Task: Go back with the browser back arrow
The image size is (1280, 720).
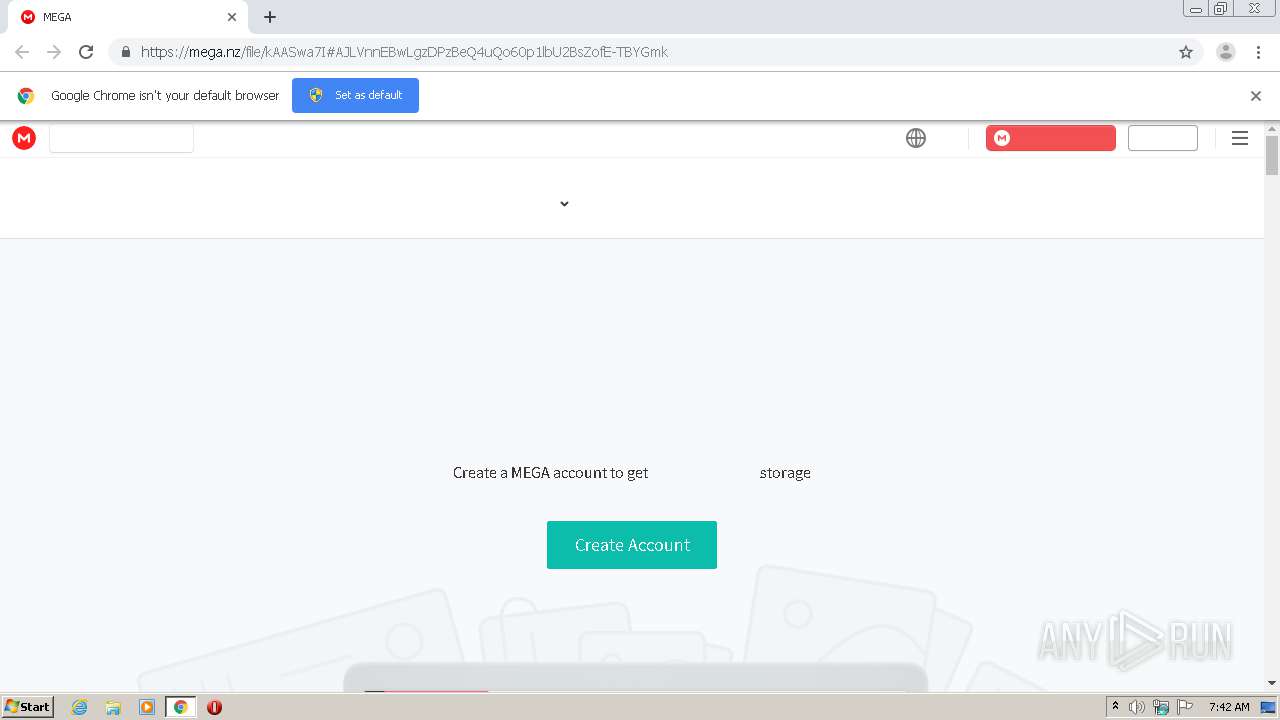Action: pos(22,52)
